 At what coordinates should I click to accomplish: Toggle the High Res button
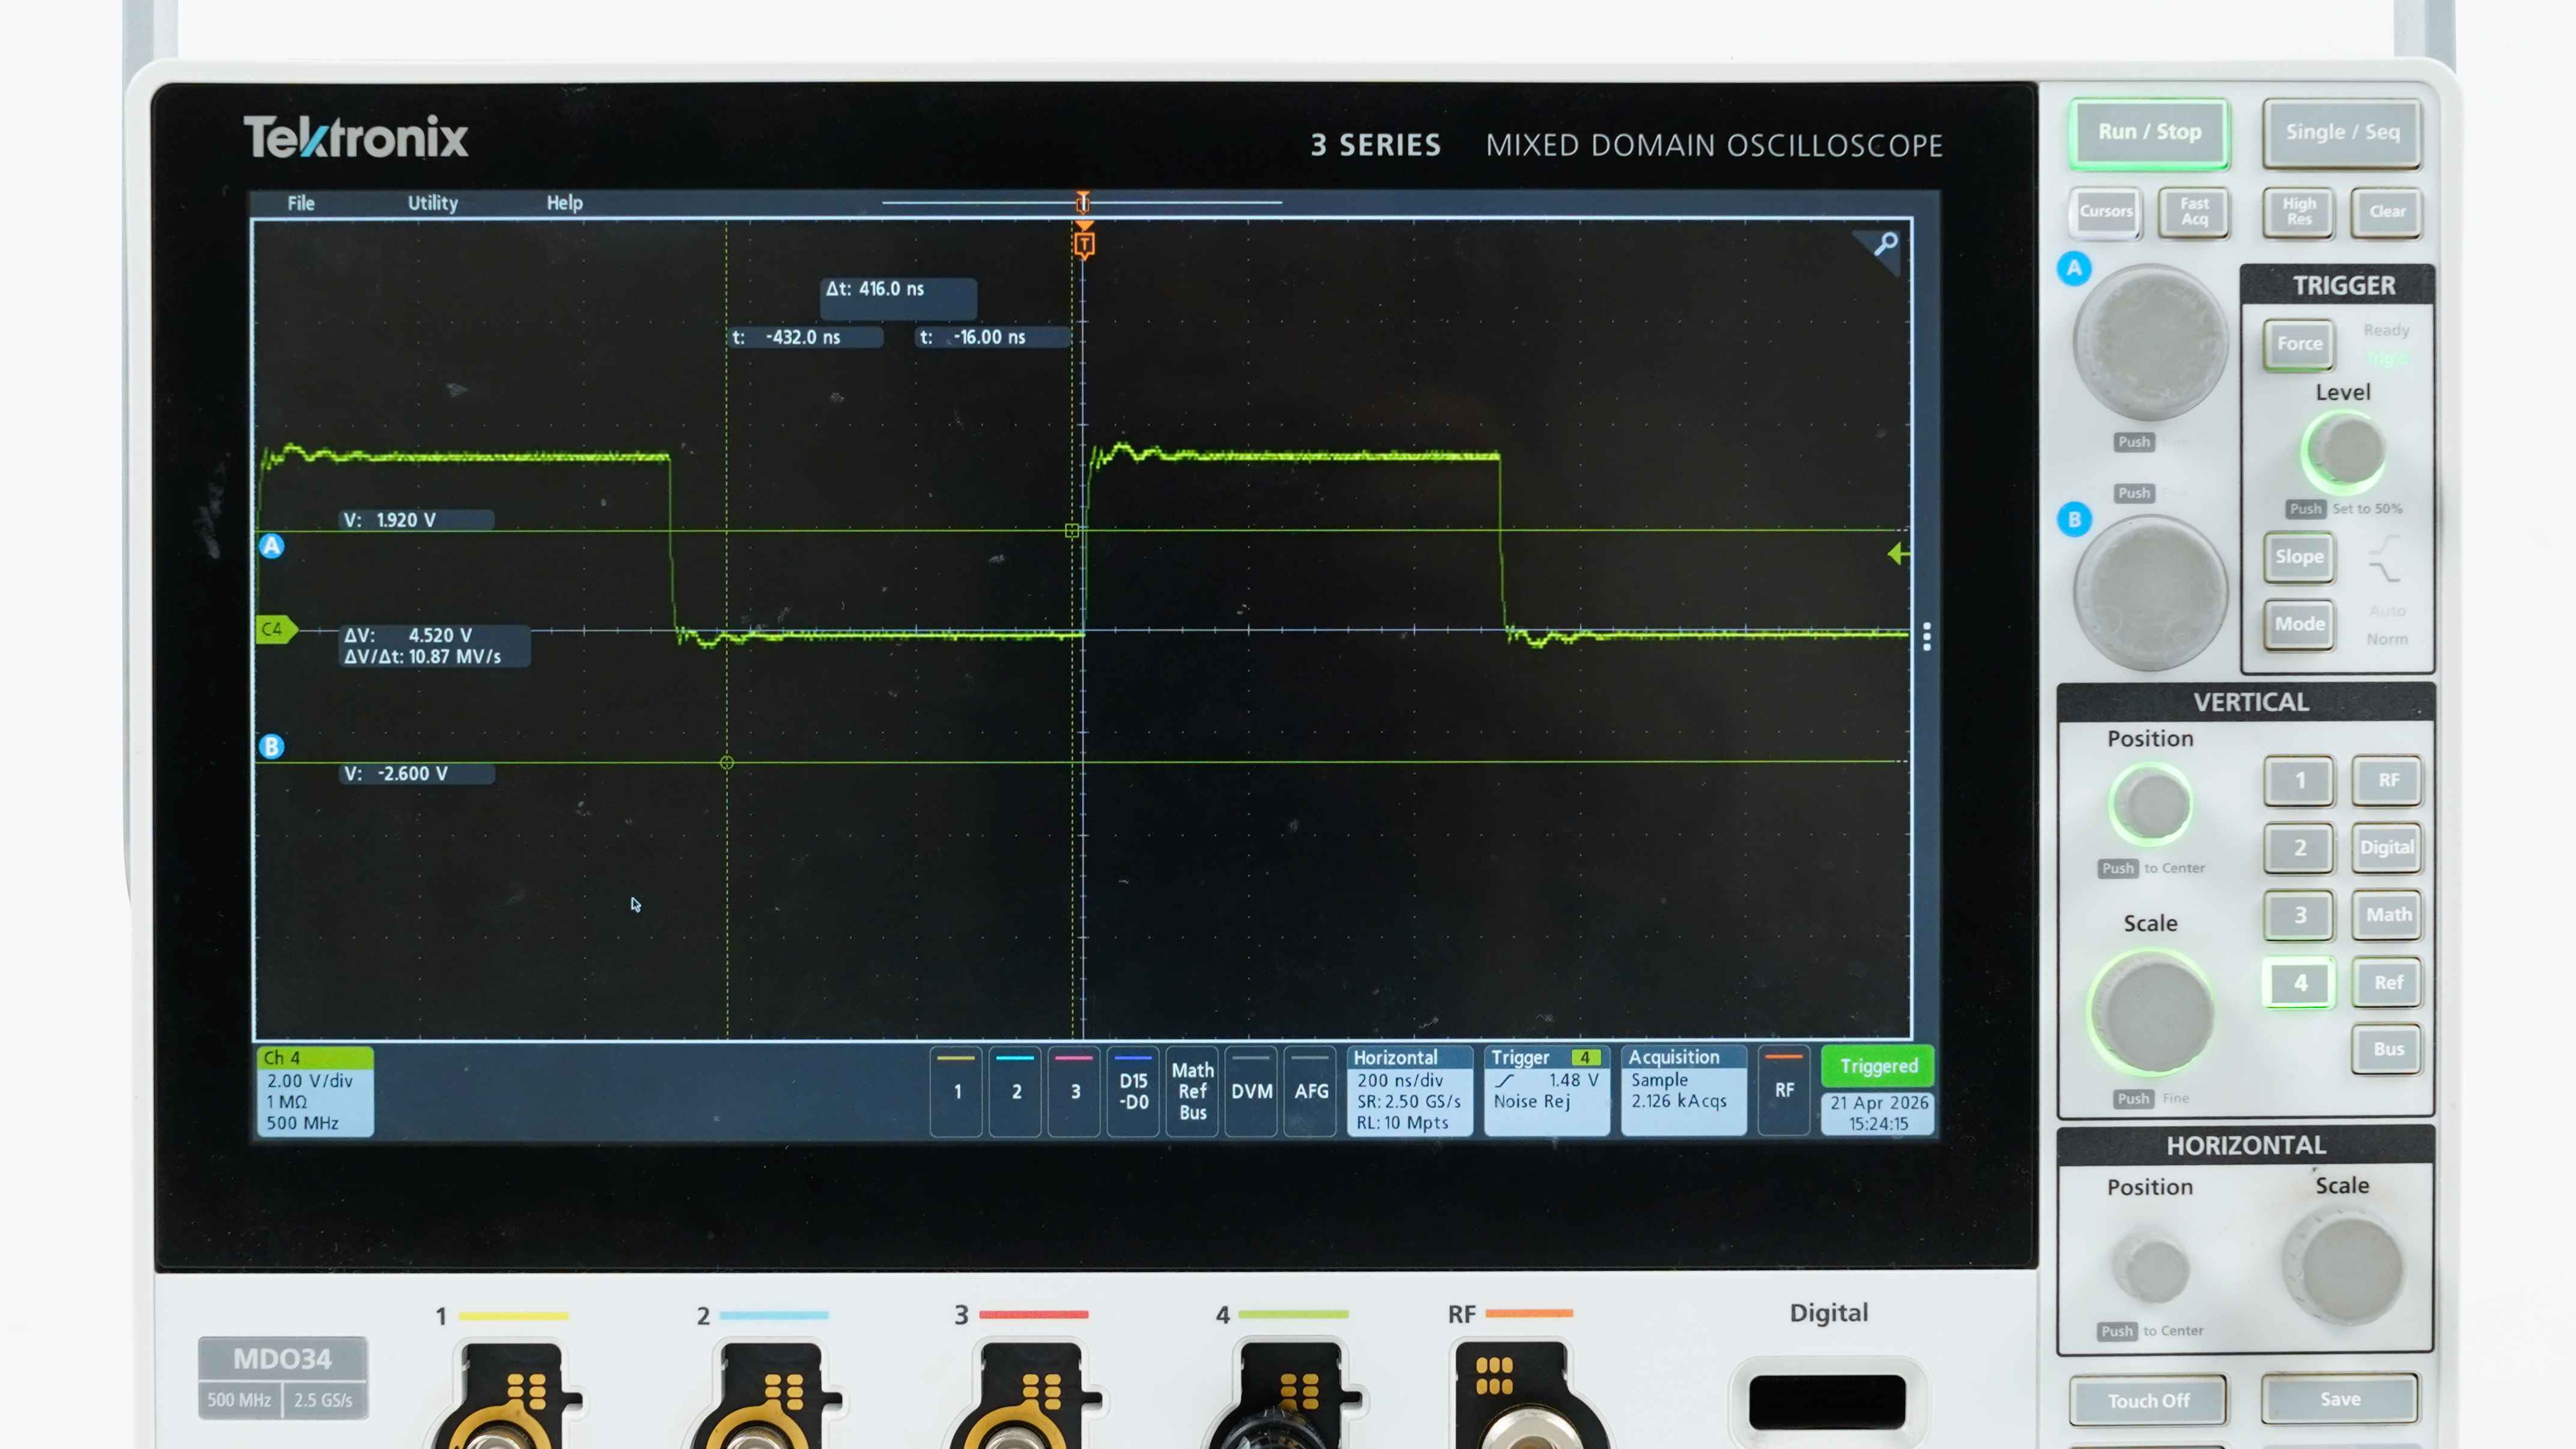(2299, 212)
